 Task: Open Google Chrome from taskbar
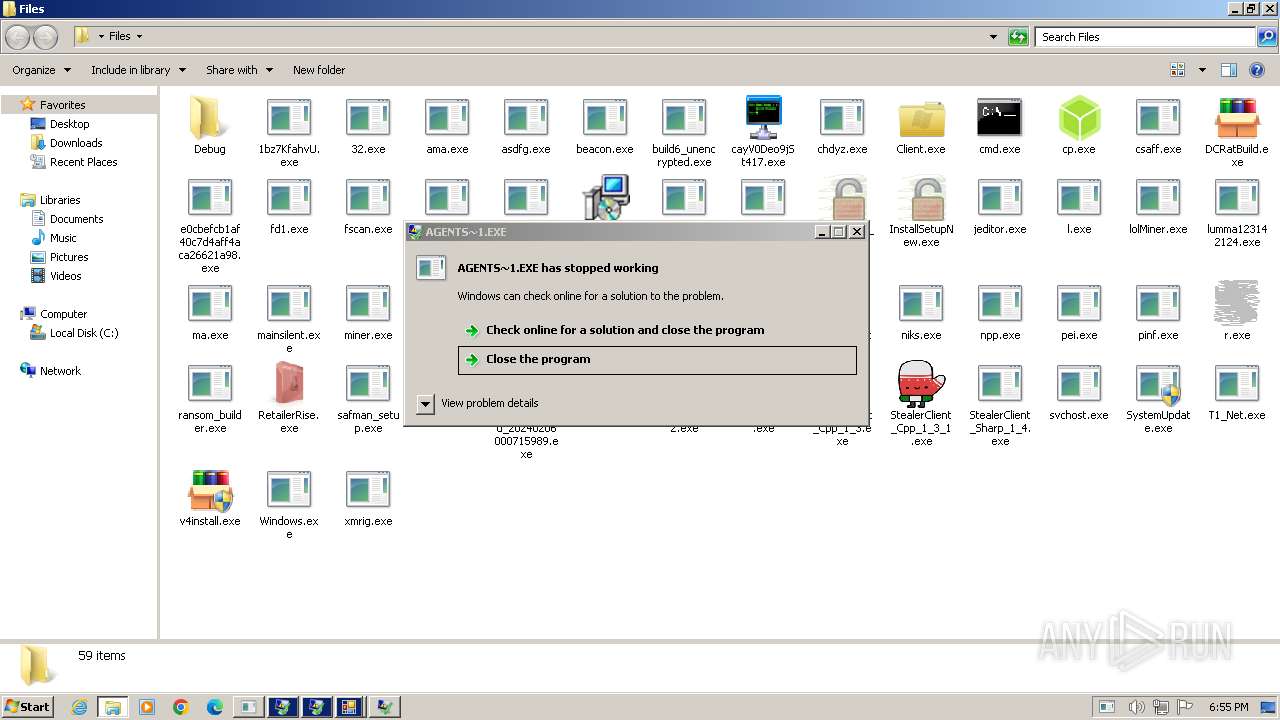tap(181, 707)
